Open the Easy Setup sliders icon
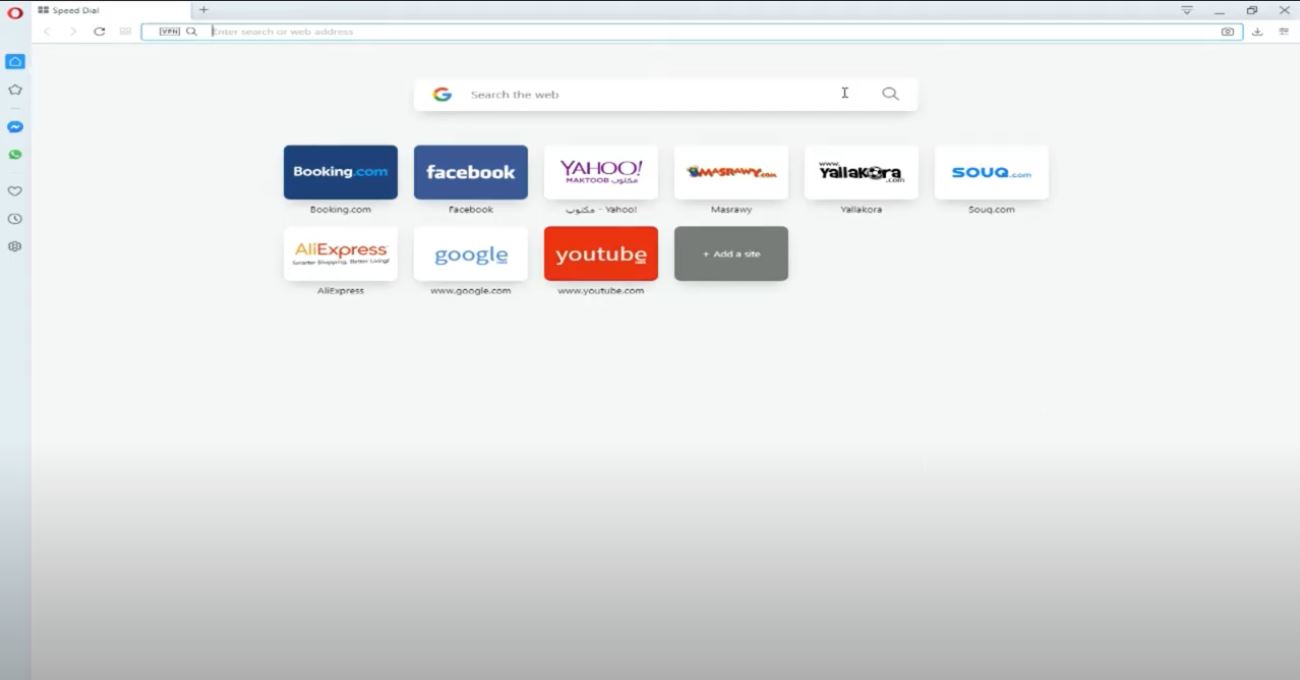This screenshot has width=1300, height=680. 1284,32
